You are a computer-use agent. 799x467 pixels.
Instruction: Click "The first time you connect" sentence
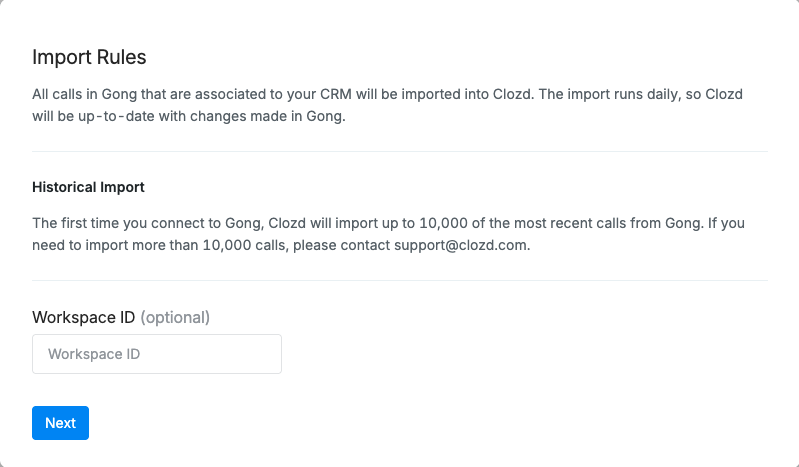[x=119, y=222]
